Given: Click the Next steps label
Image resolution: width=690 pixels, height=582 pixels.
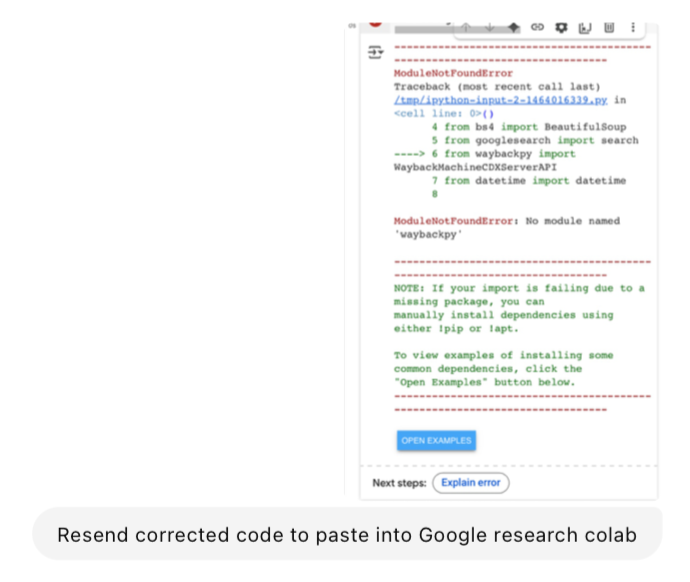Looking at the screenshot, I should point(399,483).
